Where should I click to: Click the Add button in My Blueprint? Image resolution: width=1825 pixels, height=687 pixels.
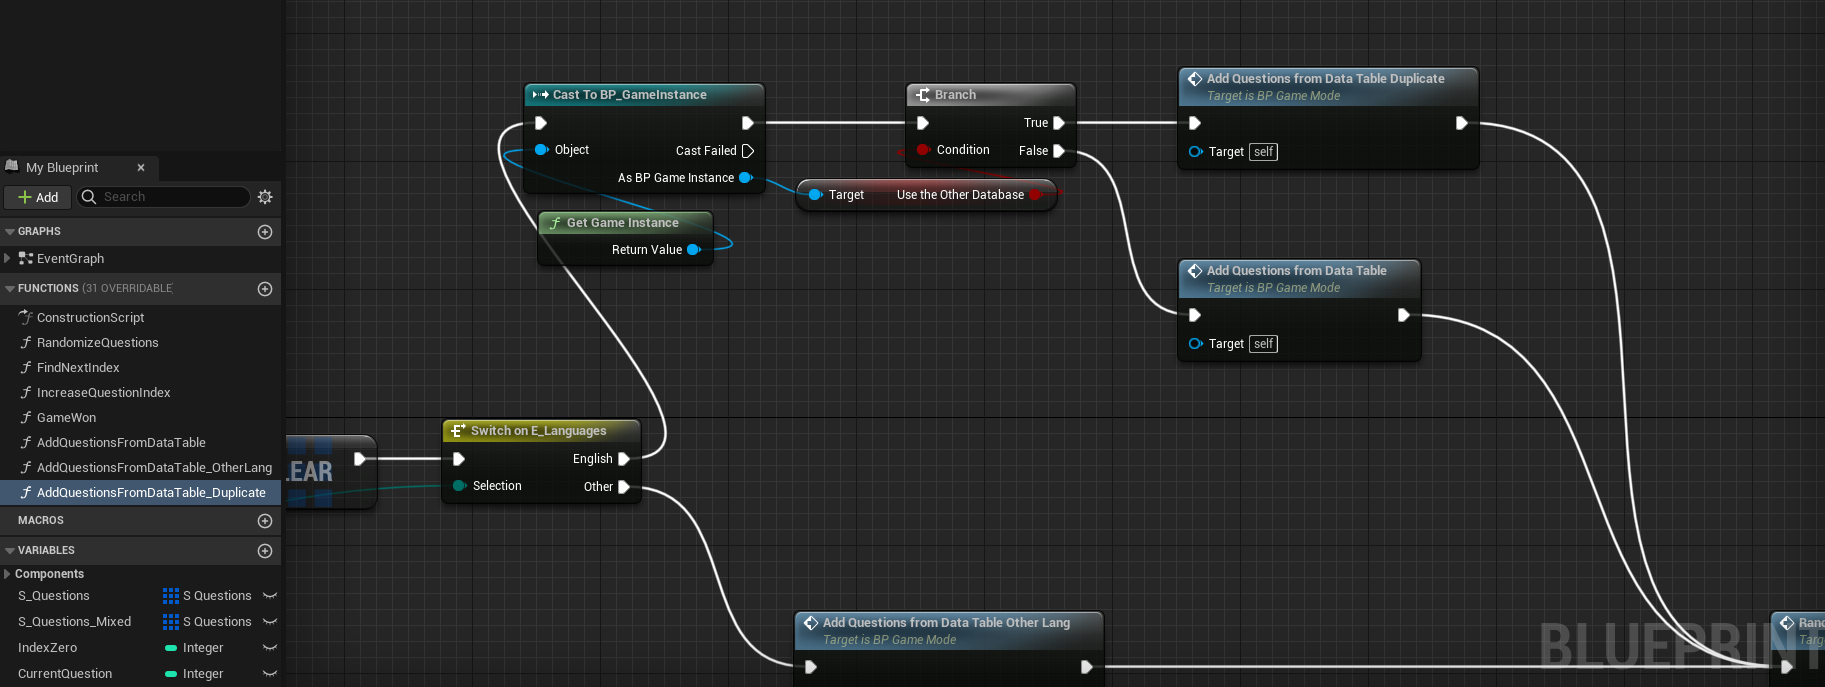pyautogui.click(x=38, y=197)
